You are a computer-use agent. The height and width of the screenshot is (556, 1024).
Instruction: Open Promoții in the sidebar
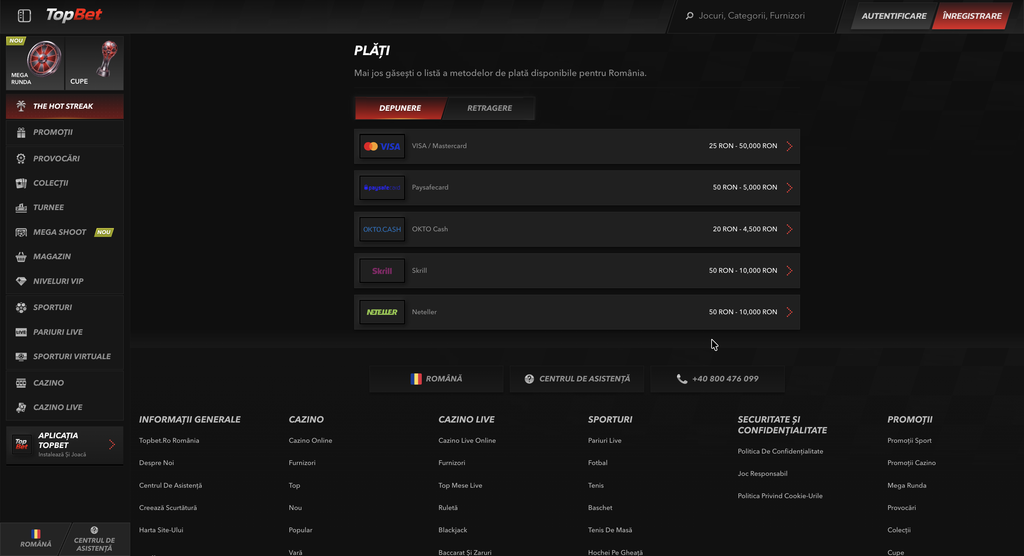pyautogui.click(x=65, y=132)
